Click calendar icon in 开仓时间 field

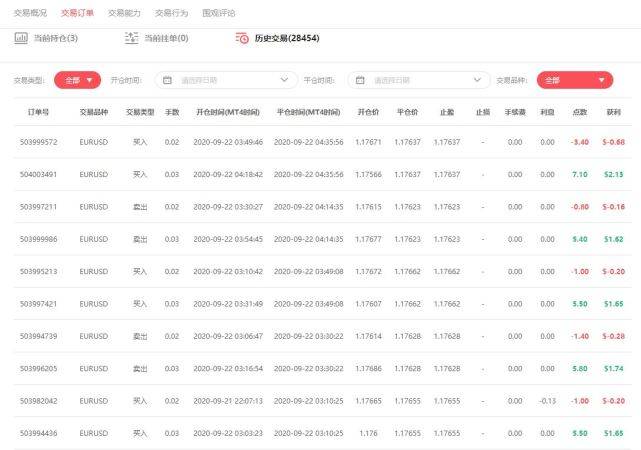click(167, 80)
